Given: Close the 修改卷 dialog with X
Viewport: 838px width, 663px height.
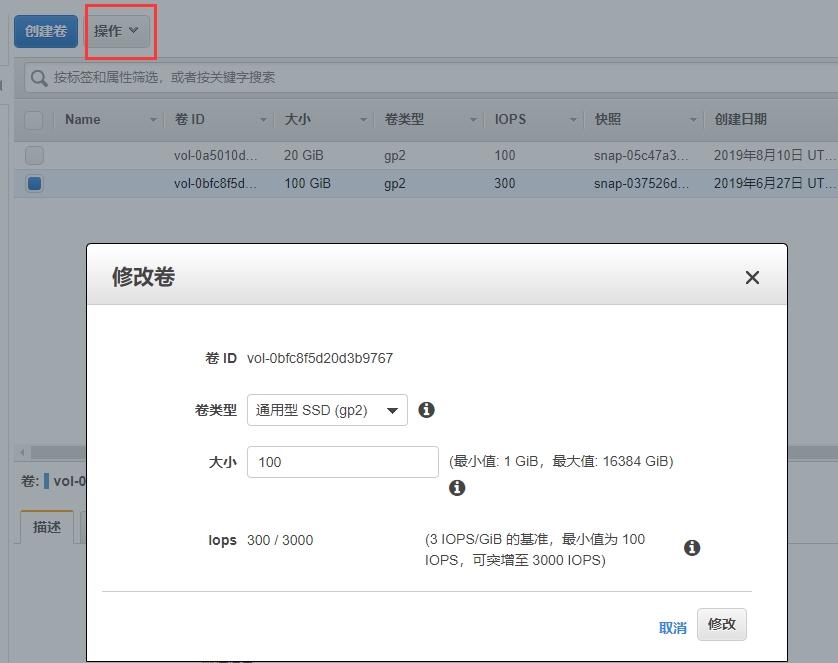Looking at the screenshot, I should 752,278.
